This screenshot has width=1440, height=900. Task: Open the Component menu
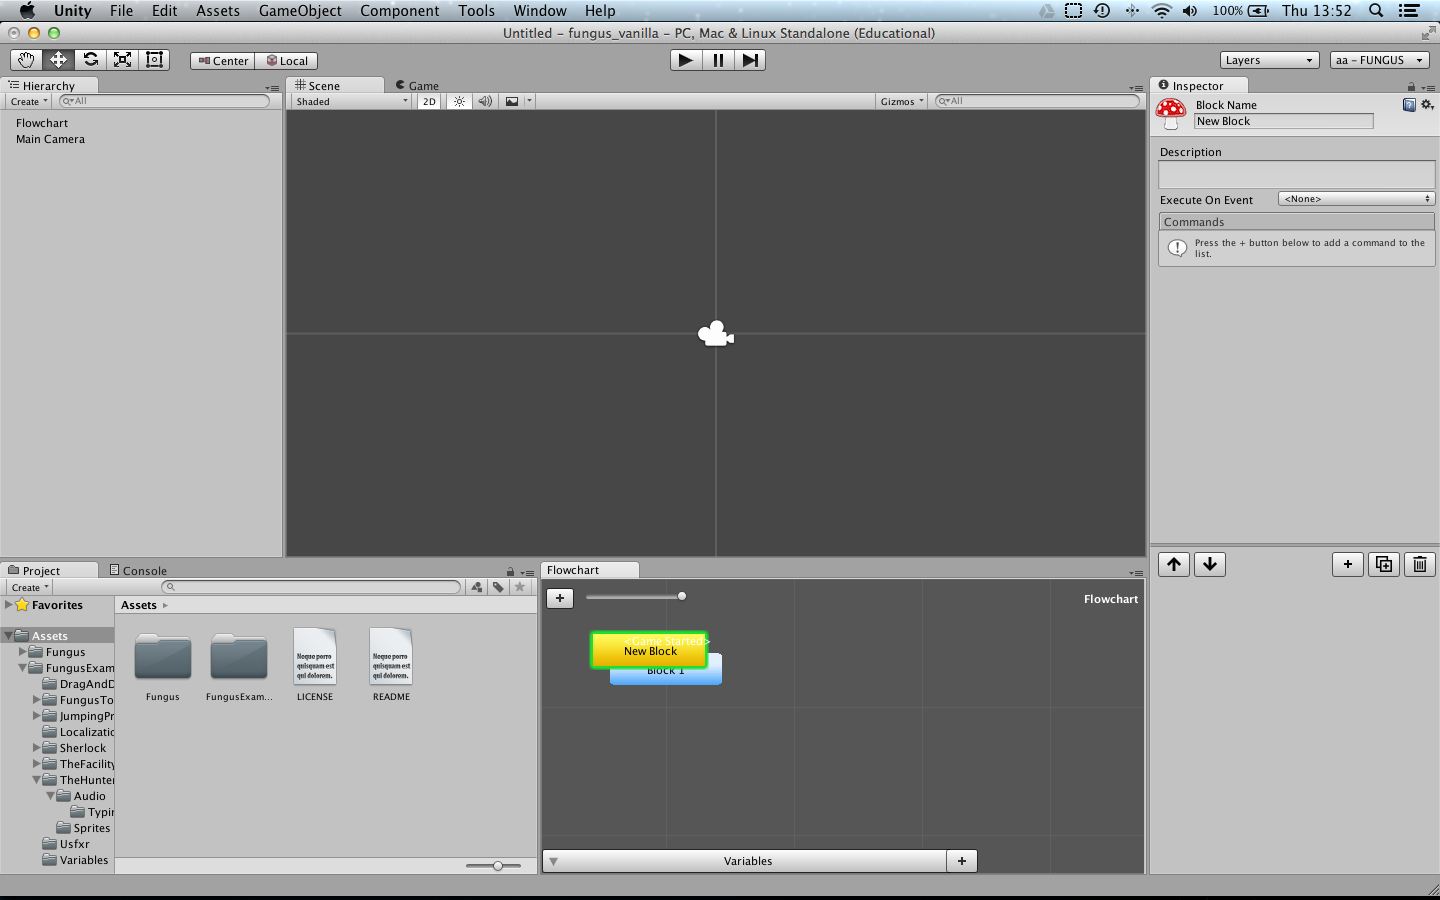(x=400, y=11)
